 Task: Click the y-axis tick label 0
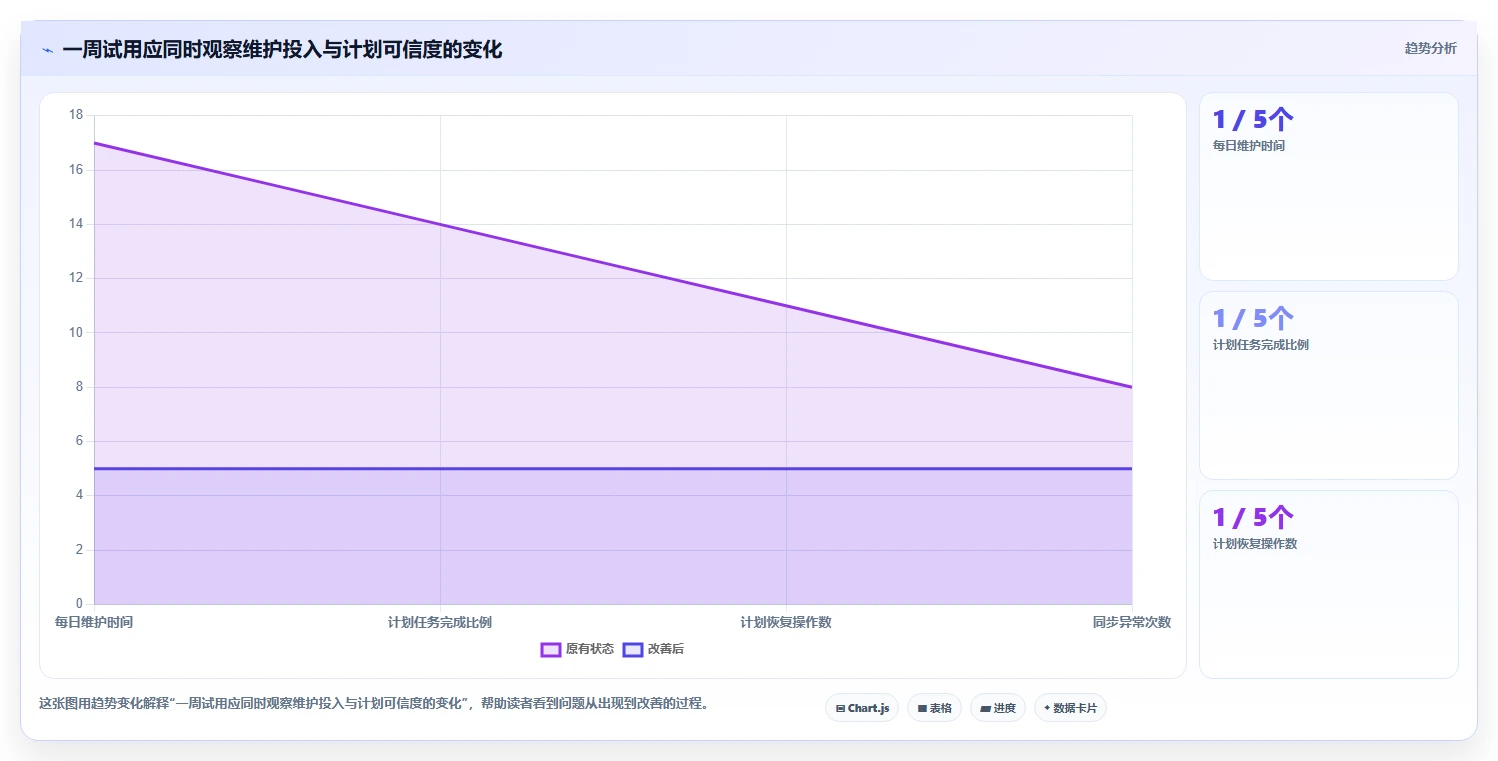pyautogui.click(x=80, y=604)
